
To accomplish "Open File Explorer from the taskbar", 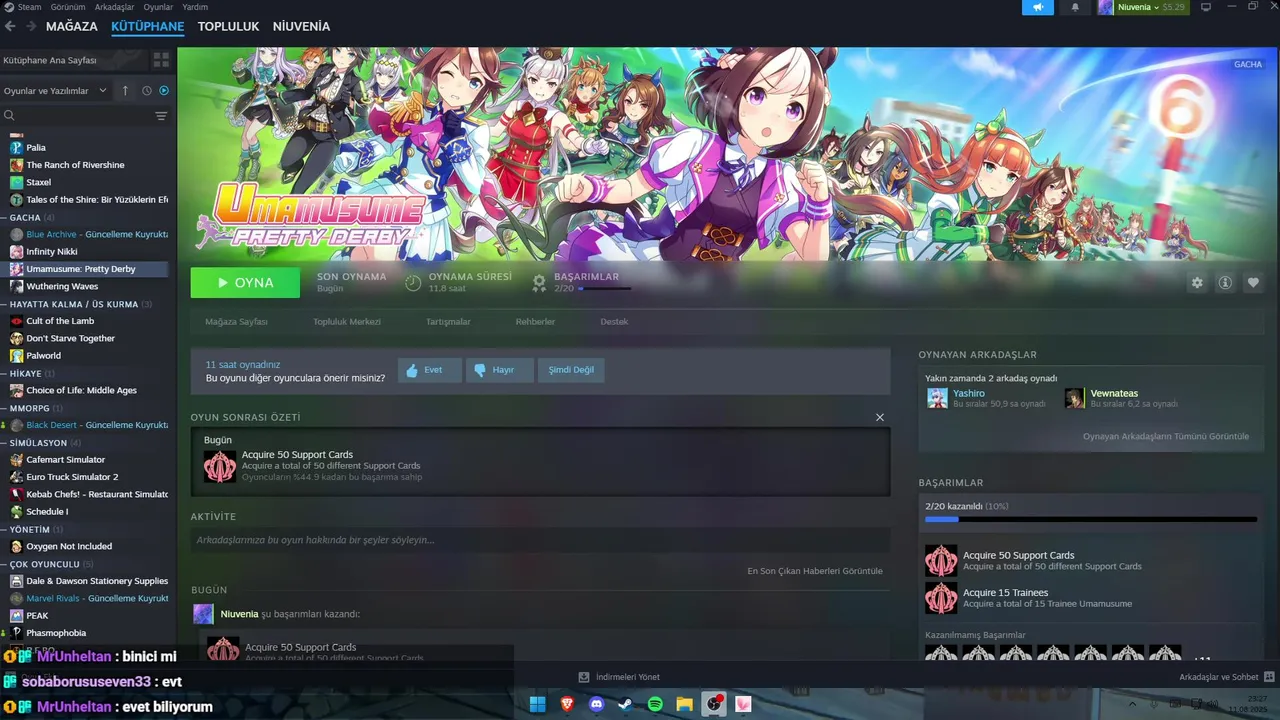I will tap(684, 704).
